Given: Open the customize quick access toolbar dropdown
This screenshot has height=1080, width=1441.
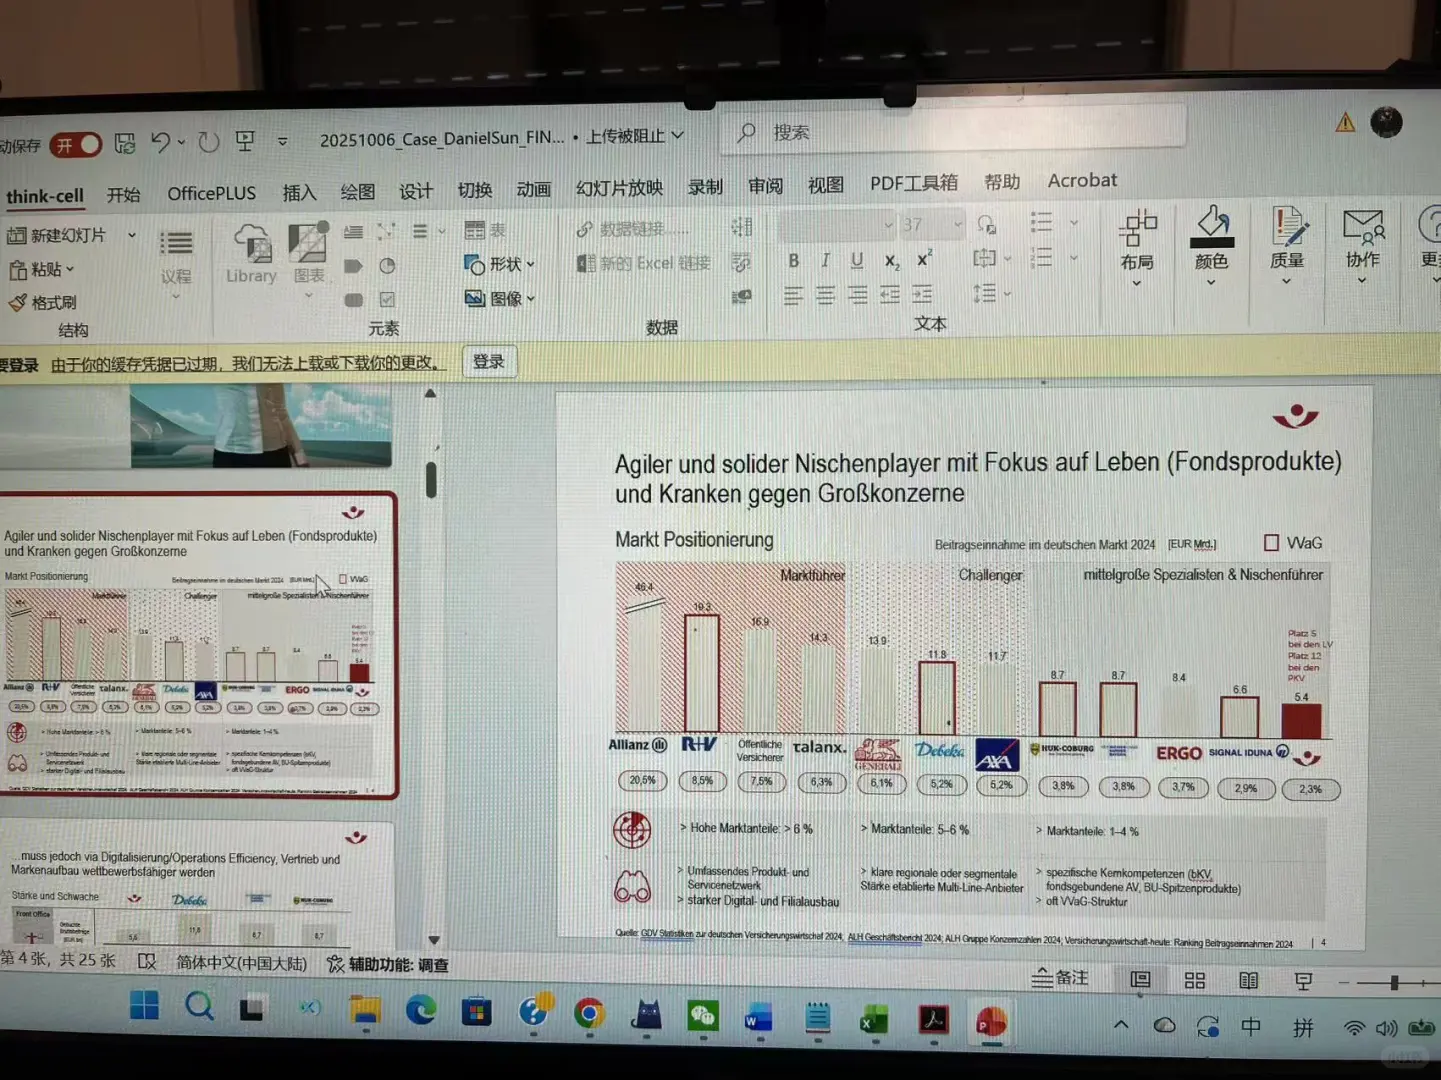Looking at the screenshot, I should 283,141.
